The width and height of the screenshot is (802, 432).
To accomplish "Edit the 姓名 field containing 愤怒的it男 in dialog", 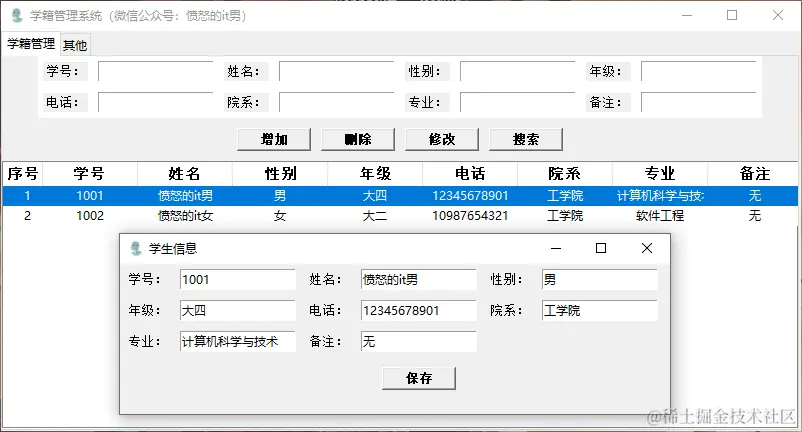I will click(x=419, y=280).
